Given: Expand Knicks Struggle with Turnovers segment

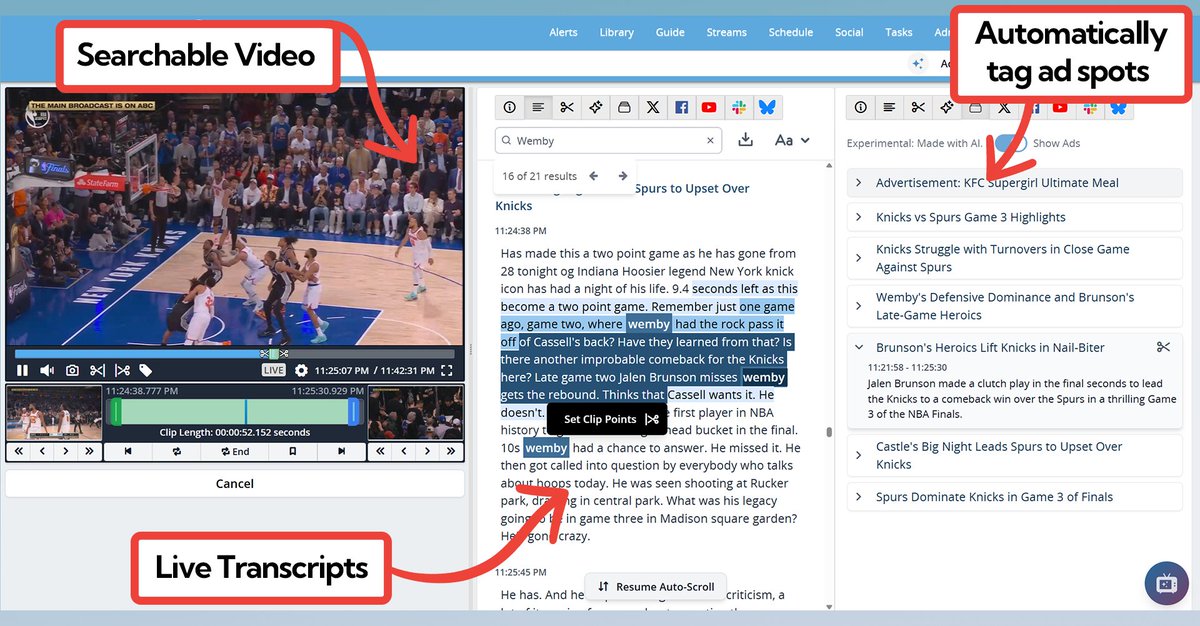Looking at the screenshot, I should point(1015,258).
